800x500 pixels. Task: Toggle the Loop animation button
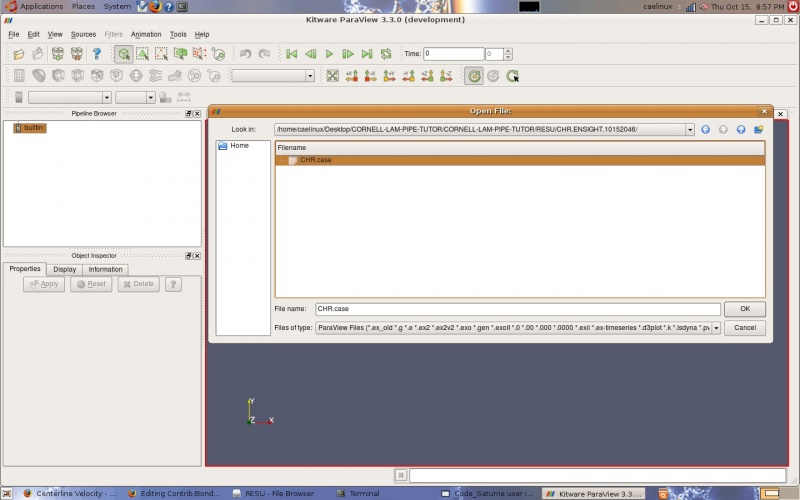386,54
